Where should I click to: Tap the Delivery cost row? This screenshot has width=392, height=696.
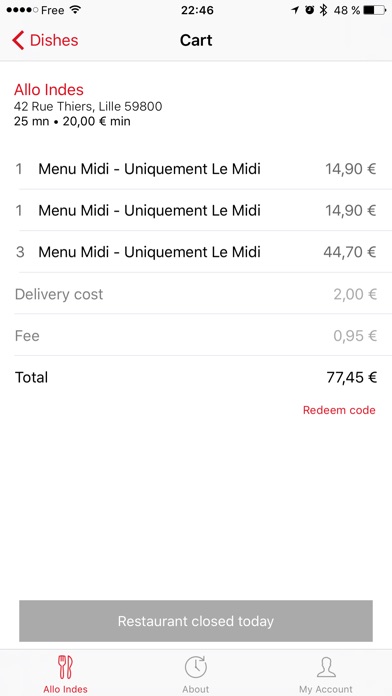click(196, 294)
